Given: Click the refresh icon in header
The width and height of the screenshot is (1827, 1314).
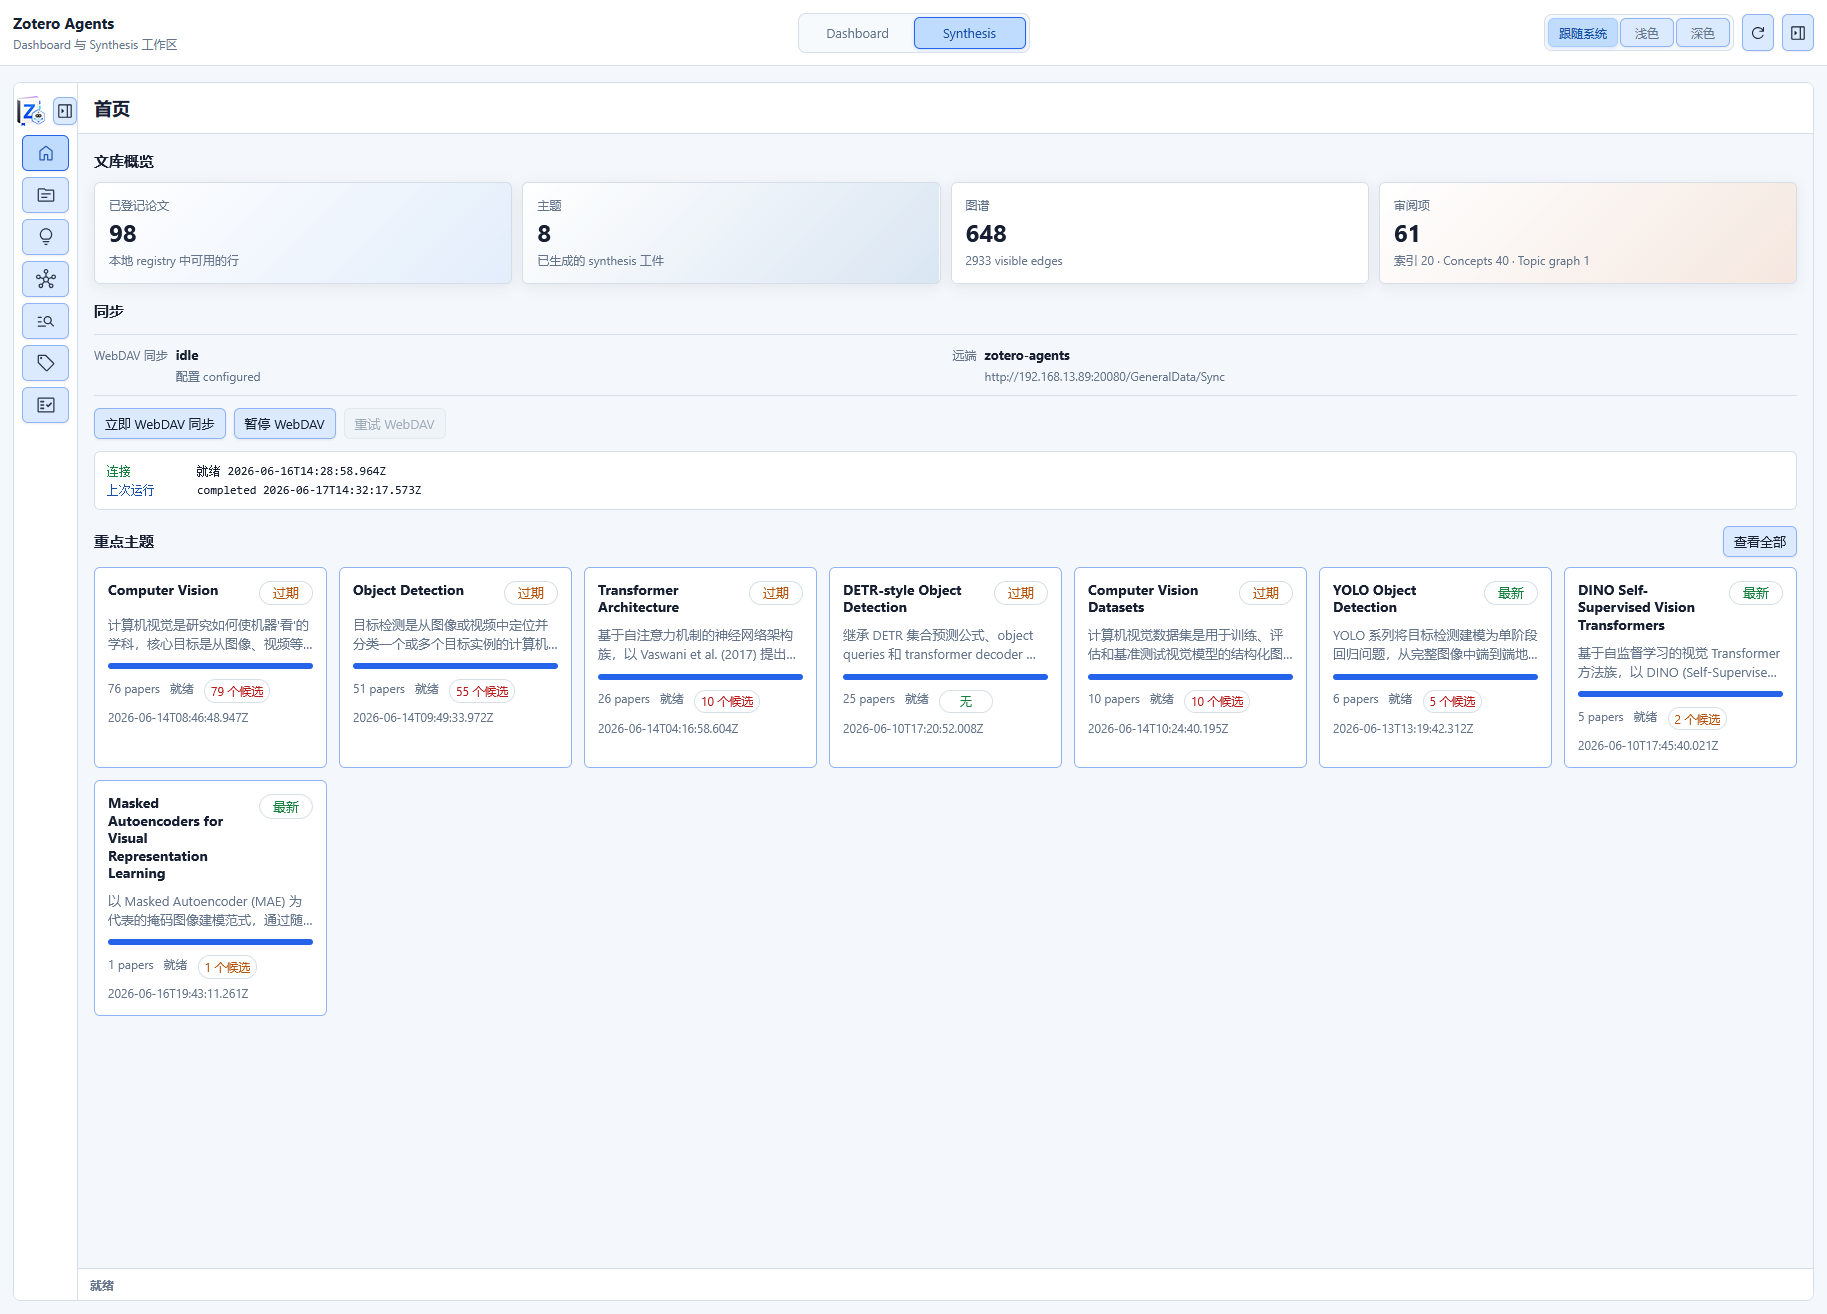Looking at the screenshot, I should point(1758,33).
